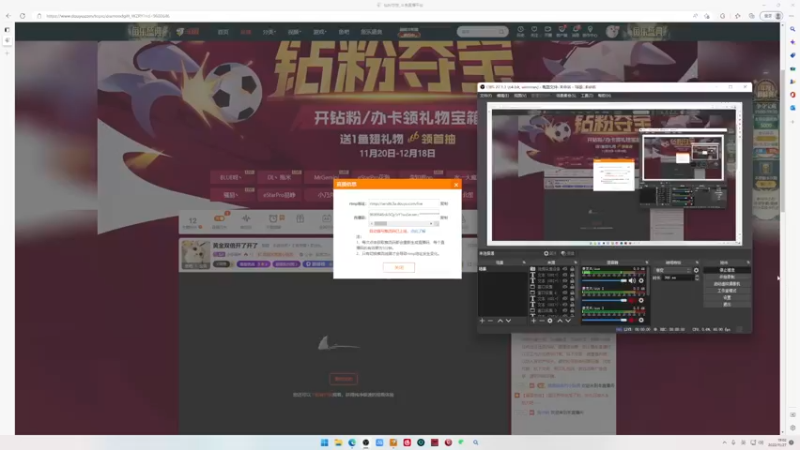Screen dimensions: 800x450
Task: Refresh the browser page
Action: pyautogui.click(x=22, y=16)
